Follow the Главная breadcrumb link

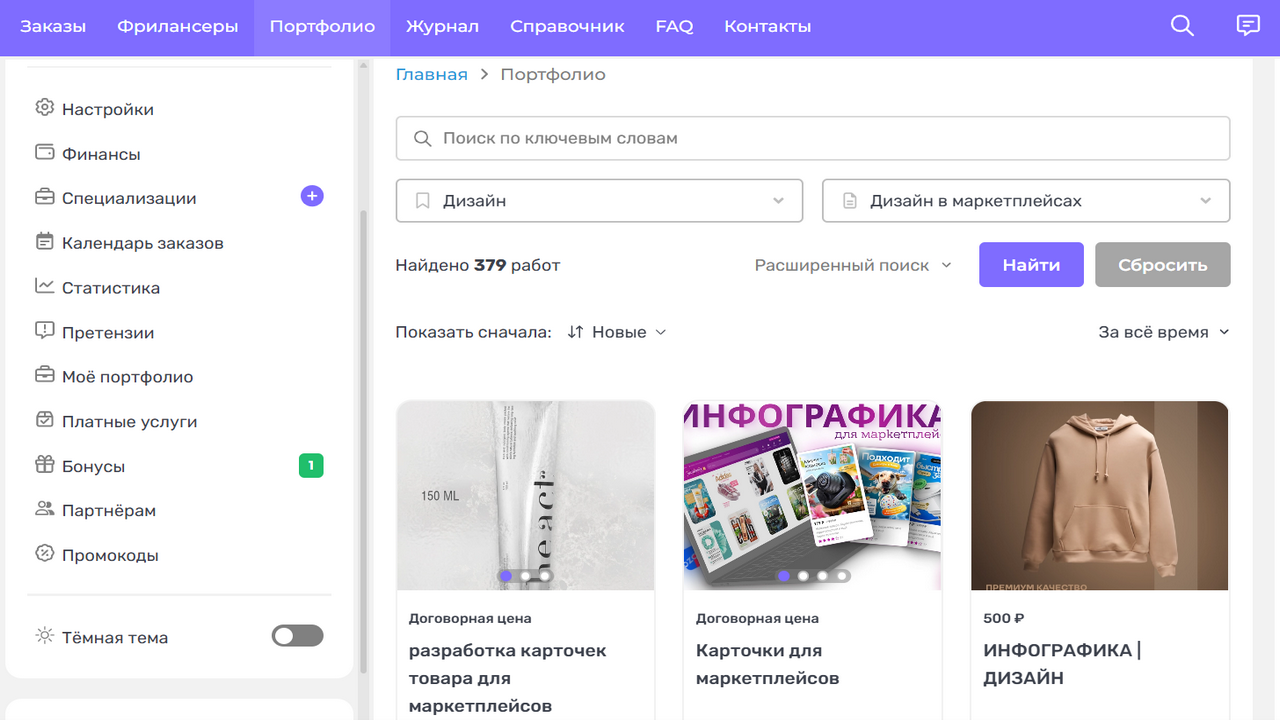431,73
